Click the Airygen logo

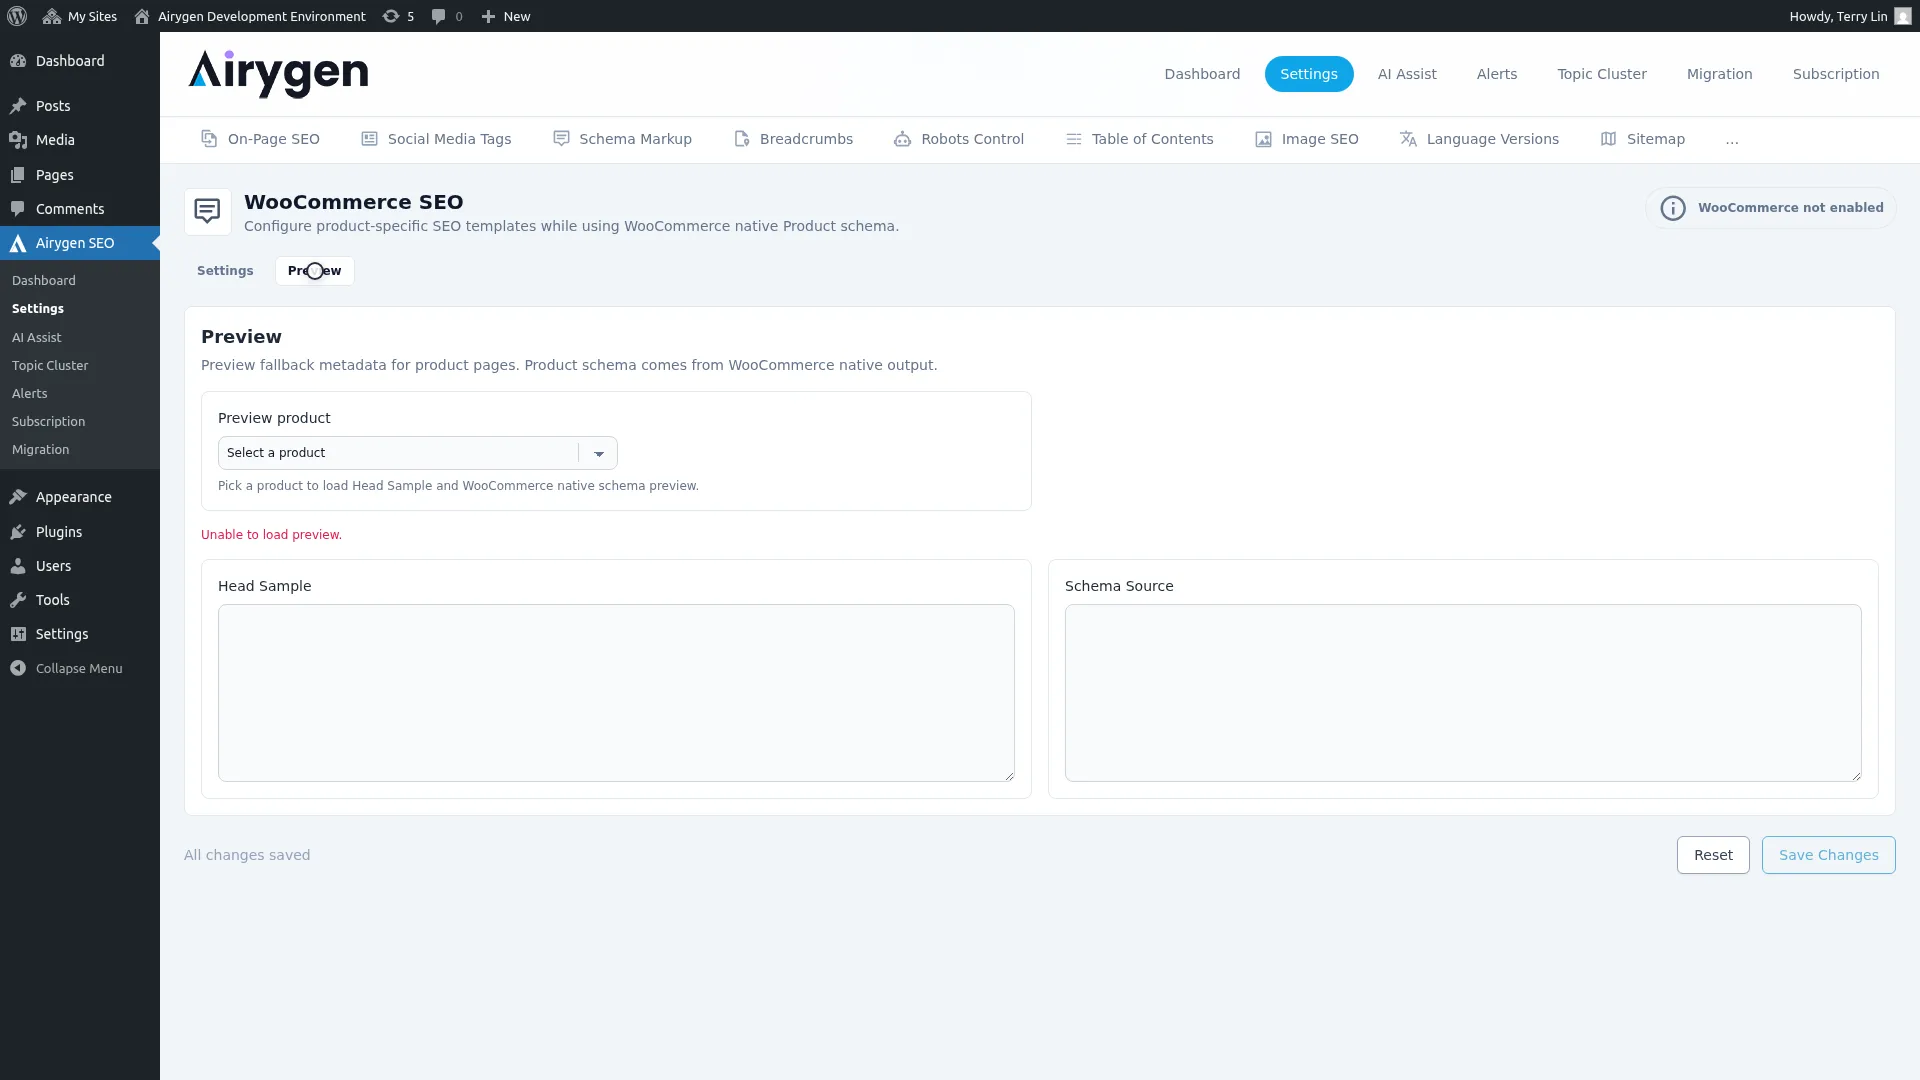(x=279, y=74)
